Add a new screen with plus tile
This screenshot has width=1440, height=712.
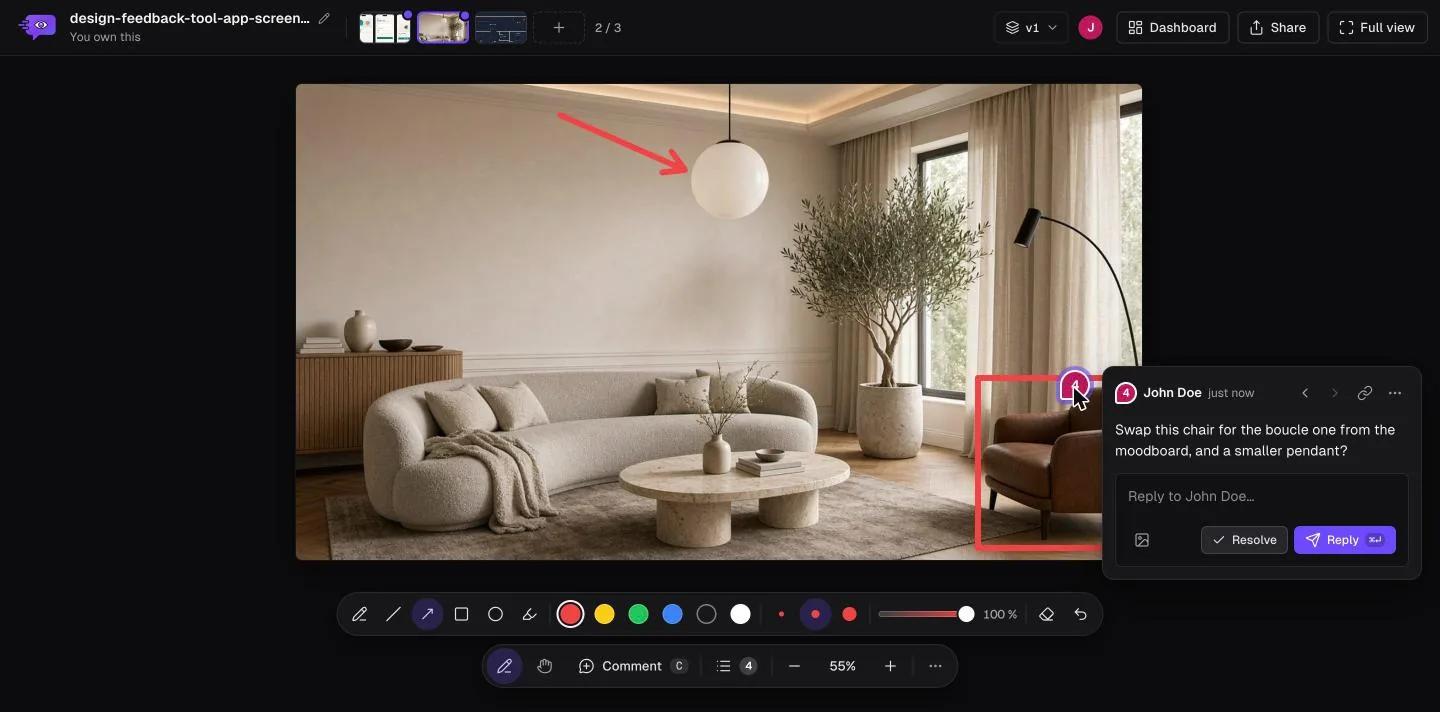559,28
